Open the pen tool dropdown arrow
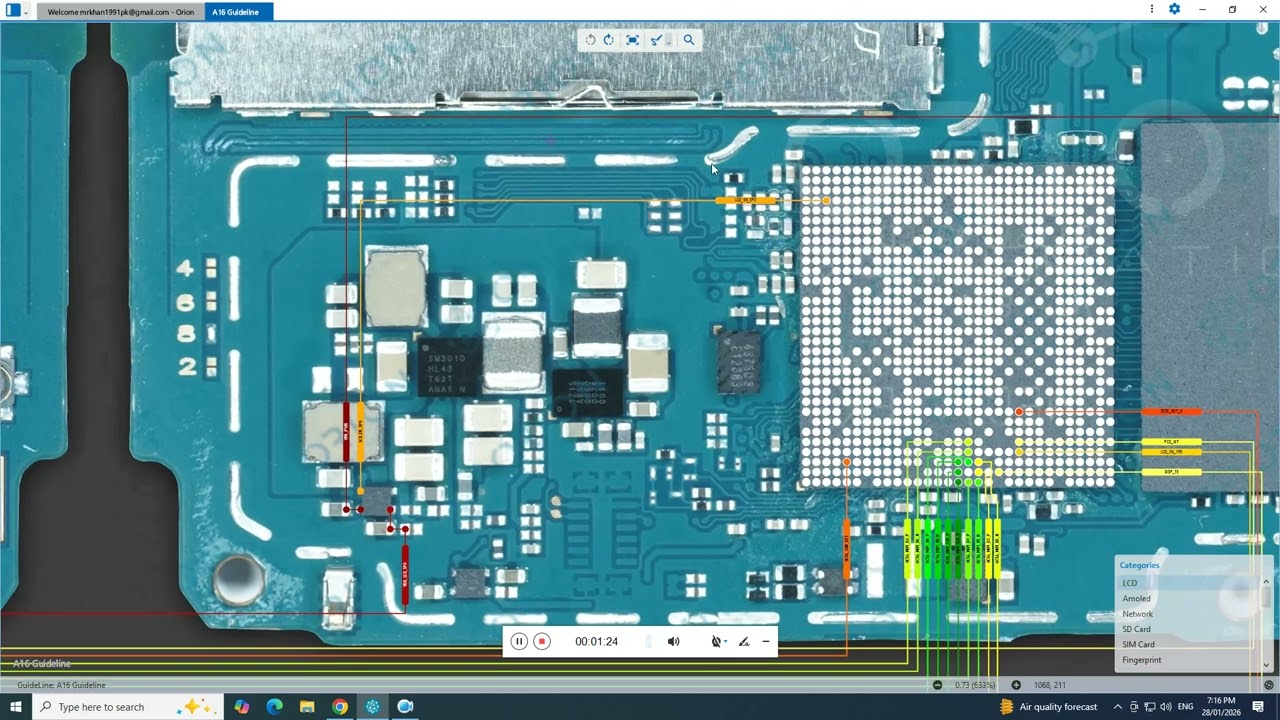This screenshot has height=720, width=1280. [x=668, y=43]
